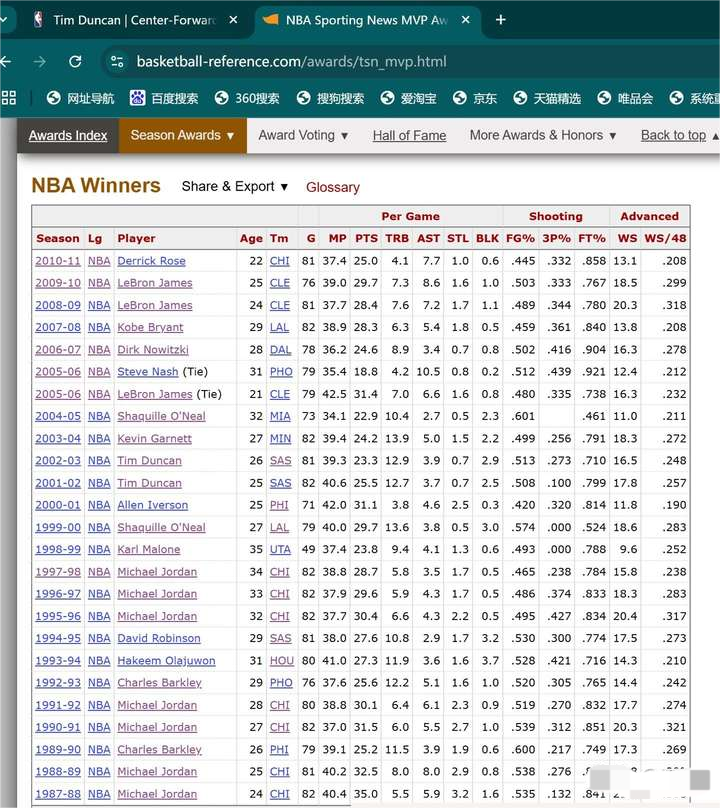This screenshot has width=720, height=808.
Task: Open the 搜狗搜索 bookmark
Action: tap(330, 98)
